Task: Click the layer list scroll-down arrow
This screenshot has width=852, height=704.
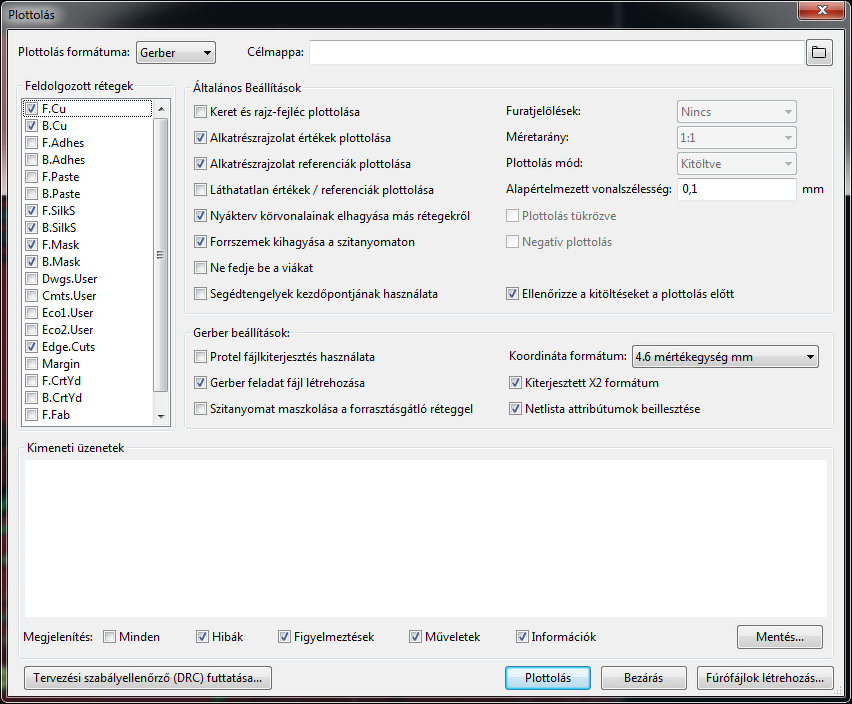Action: pyautogui.click(x=161, y=417)
